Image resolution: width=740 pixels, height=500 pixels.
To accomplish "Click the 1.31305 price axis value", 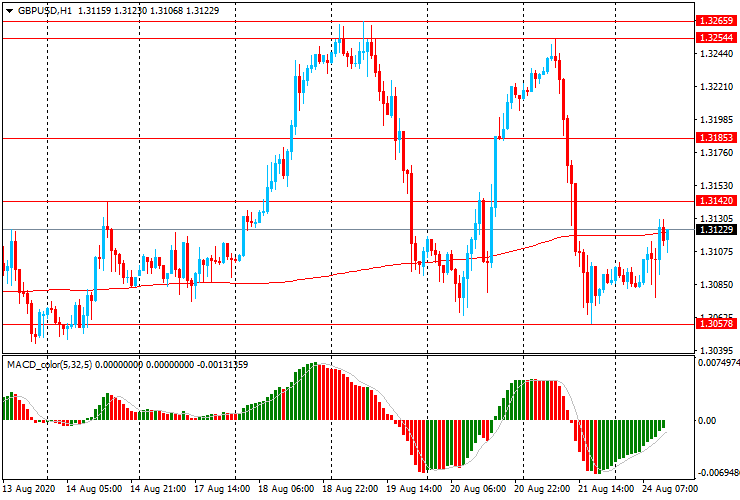I will (x=717, y=219).
